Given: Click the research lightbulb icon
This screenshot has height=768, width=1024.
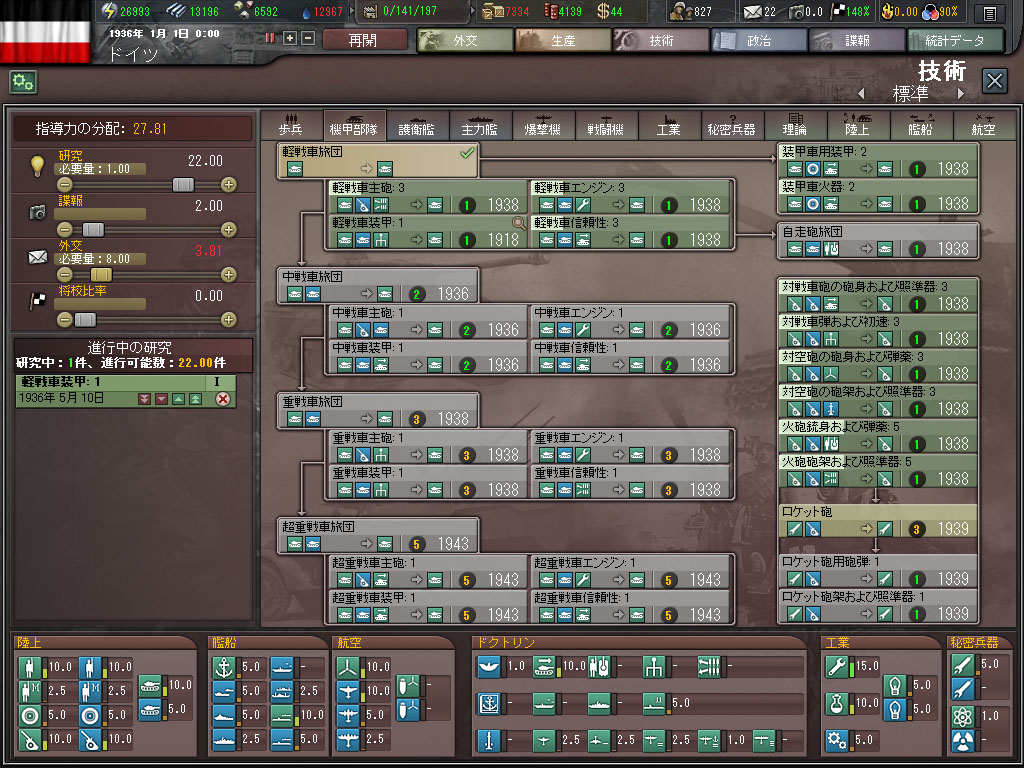Looking at the screenshot, I should point(38,166).
